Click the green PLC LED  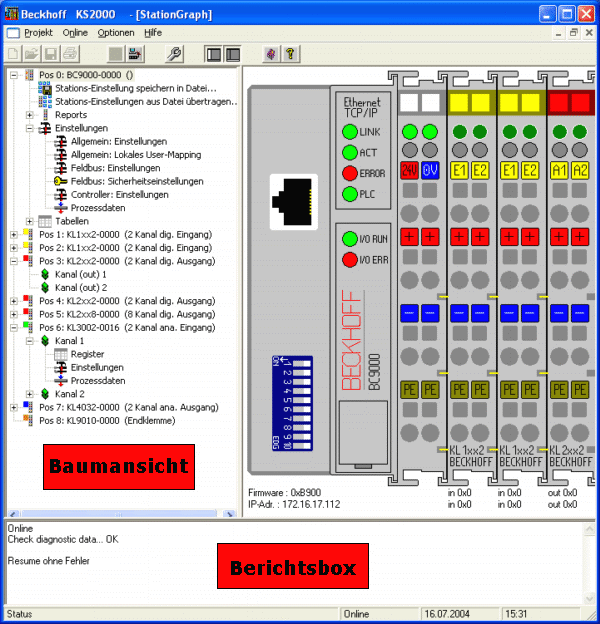[x=350, y=194]
